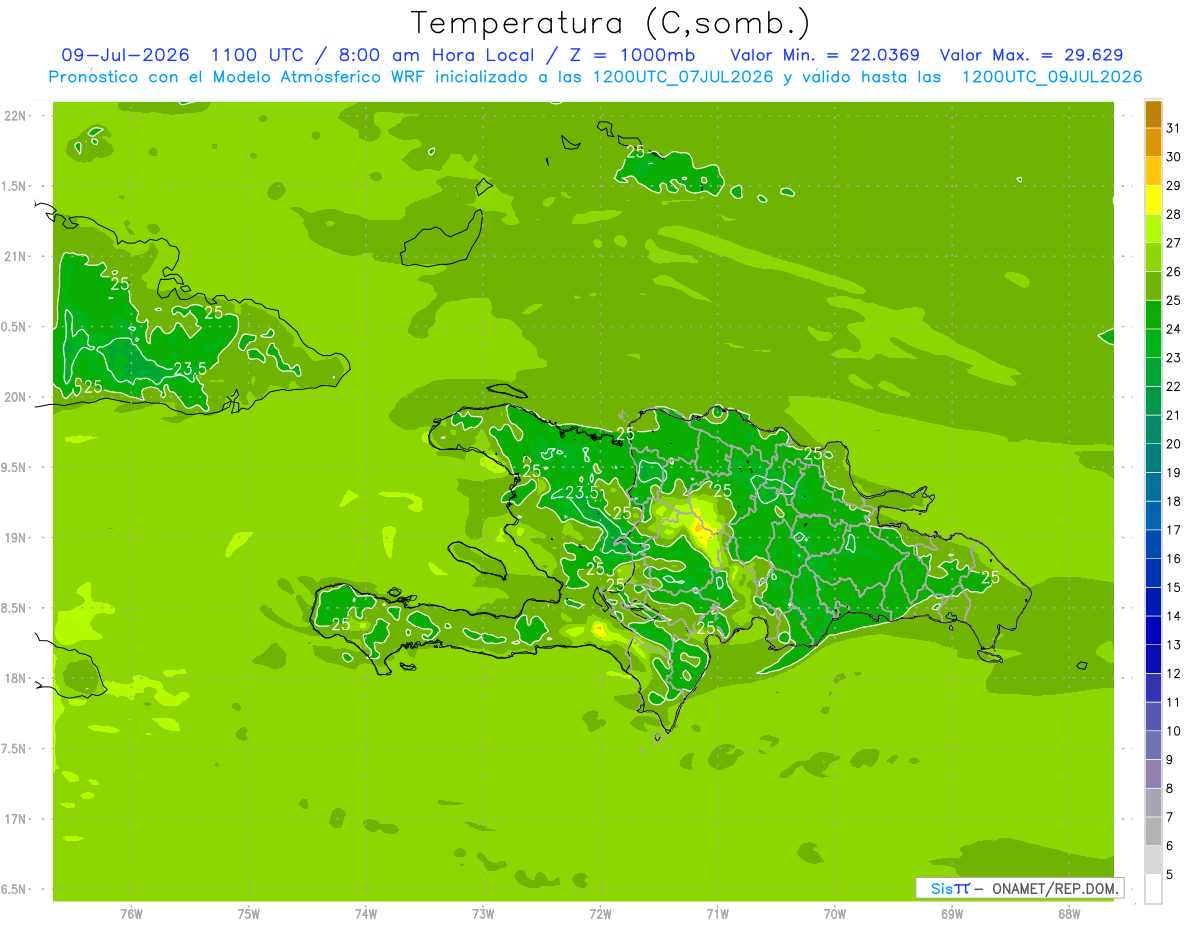Viewport: 1200px width, 927px height.
Task: Click the yellow legend swatch between 28 and 29
Action: point(1153,200)
